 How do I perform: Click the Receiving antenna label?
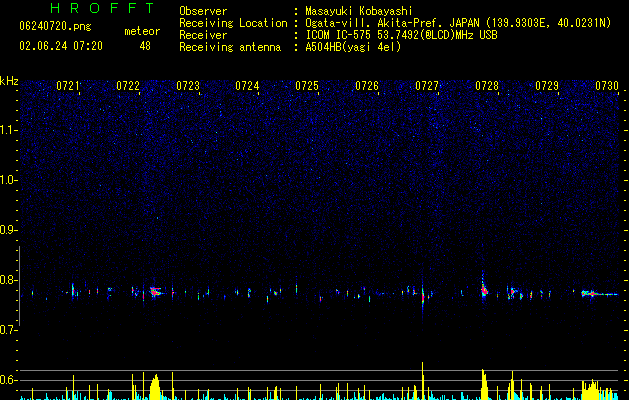230,47
